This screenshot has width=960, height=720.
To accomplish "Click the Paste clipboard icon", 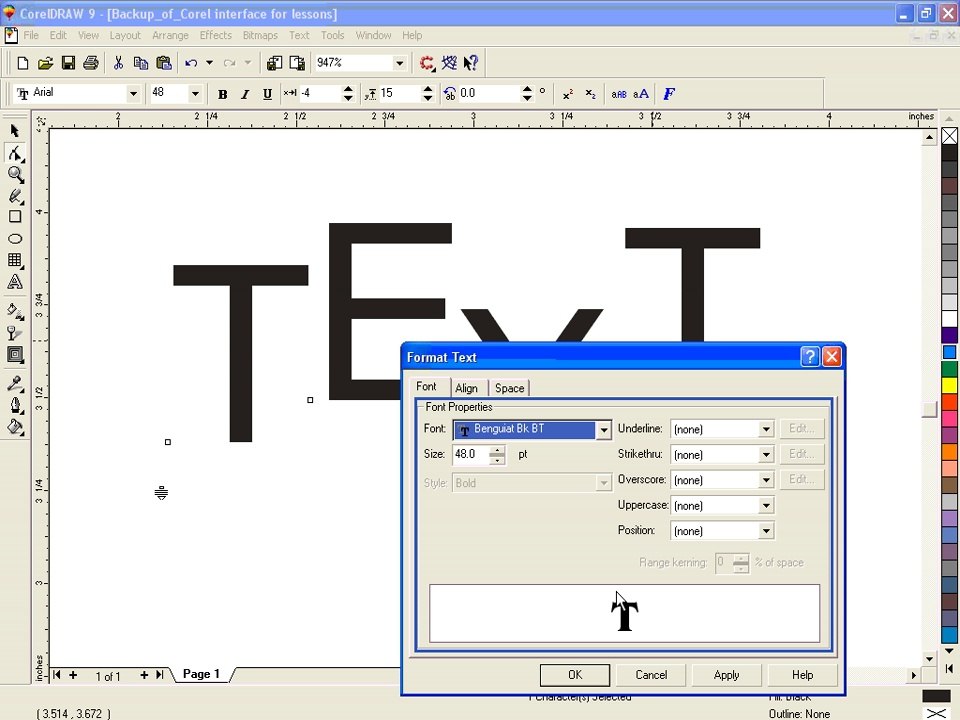I will click(163, 62).
